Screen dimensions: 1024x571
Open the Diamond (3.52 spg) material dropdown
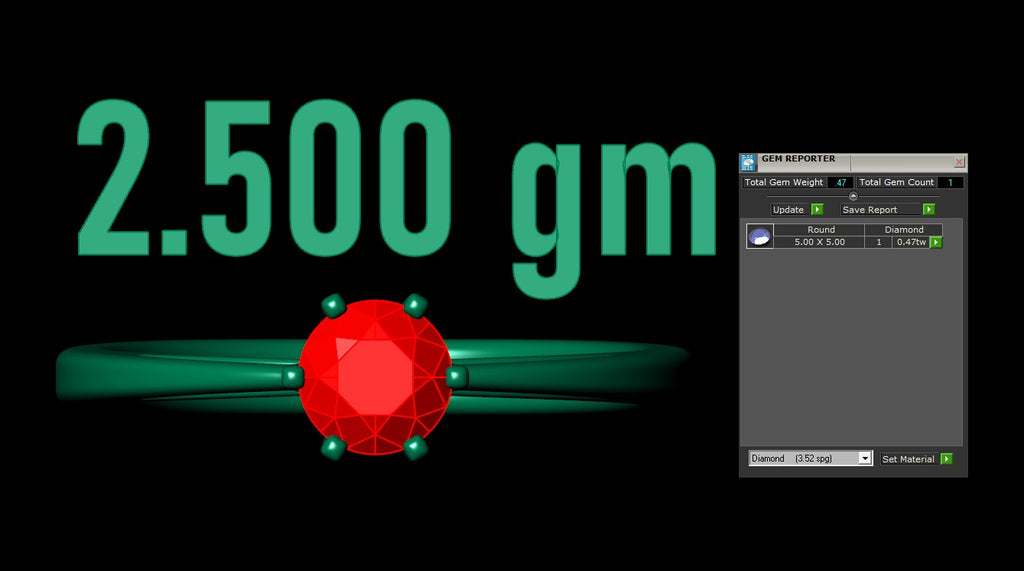(x=810, y=459)
